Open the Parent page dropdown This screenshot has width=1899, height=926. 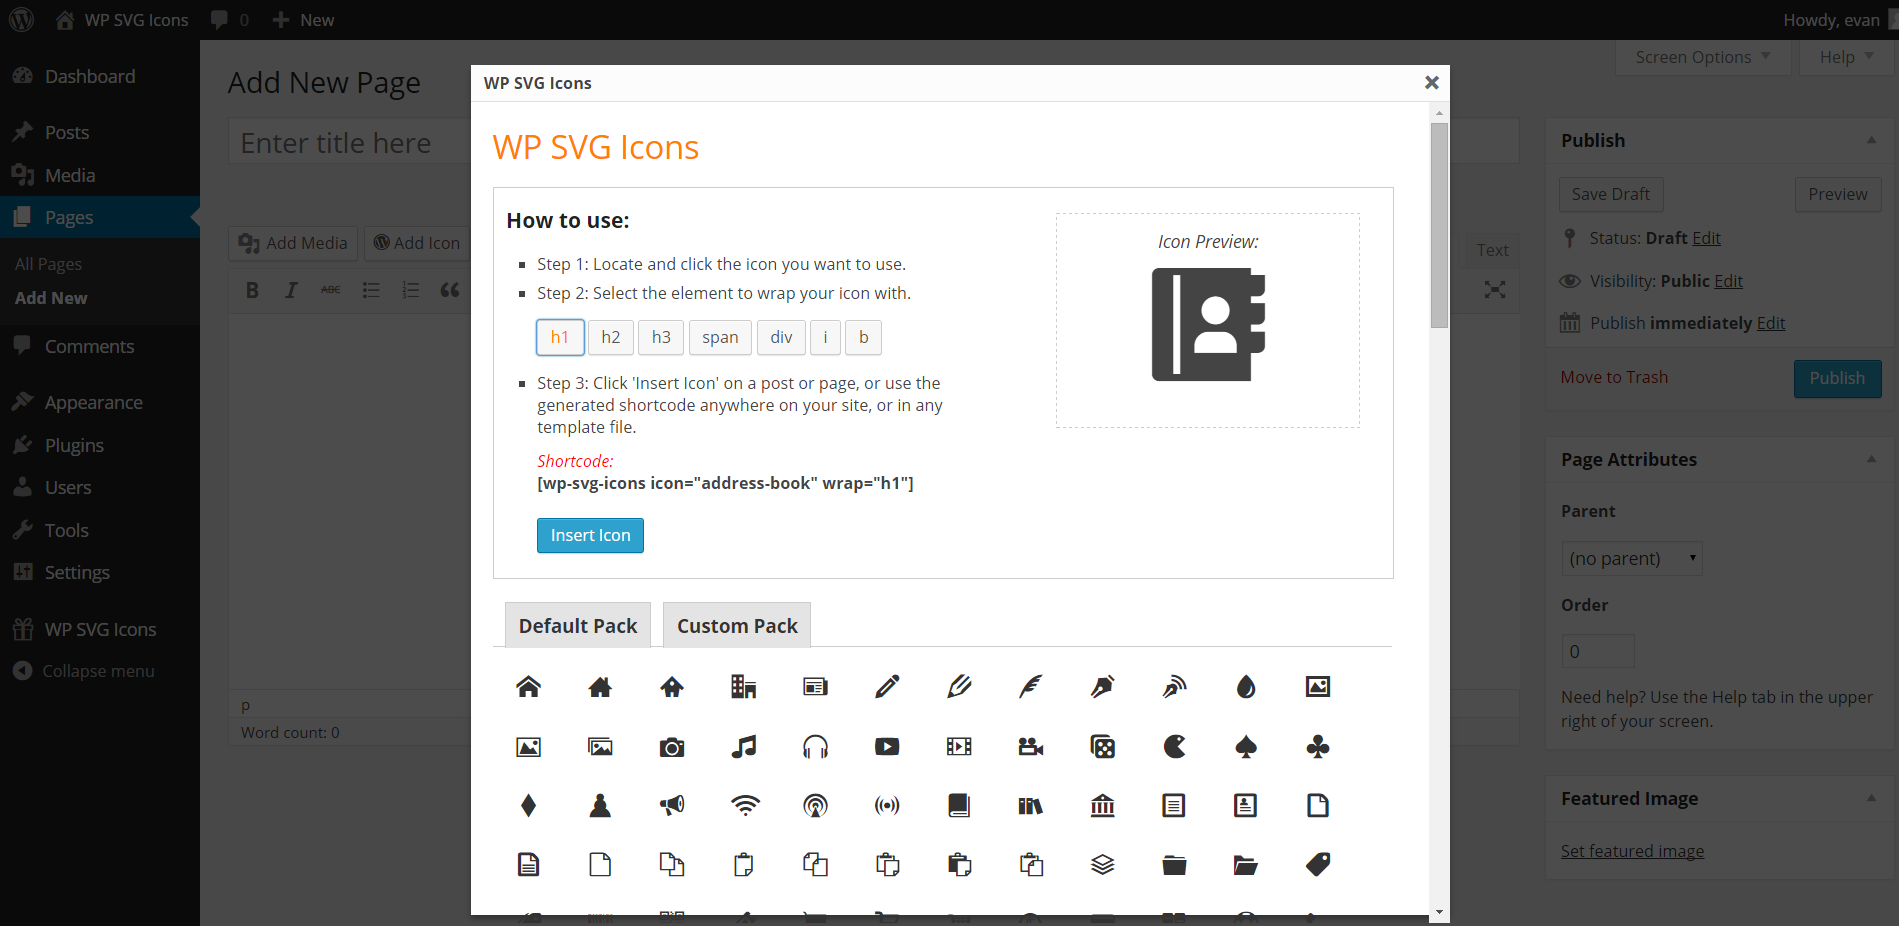pos(1631,558)
